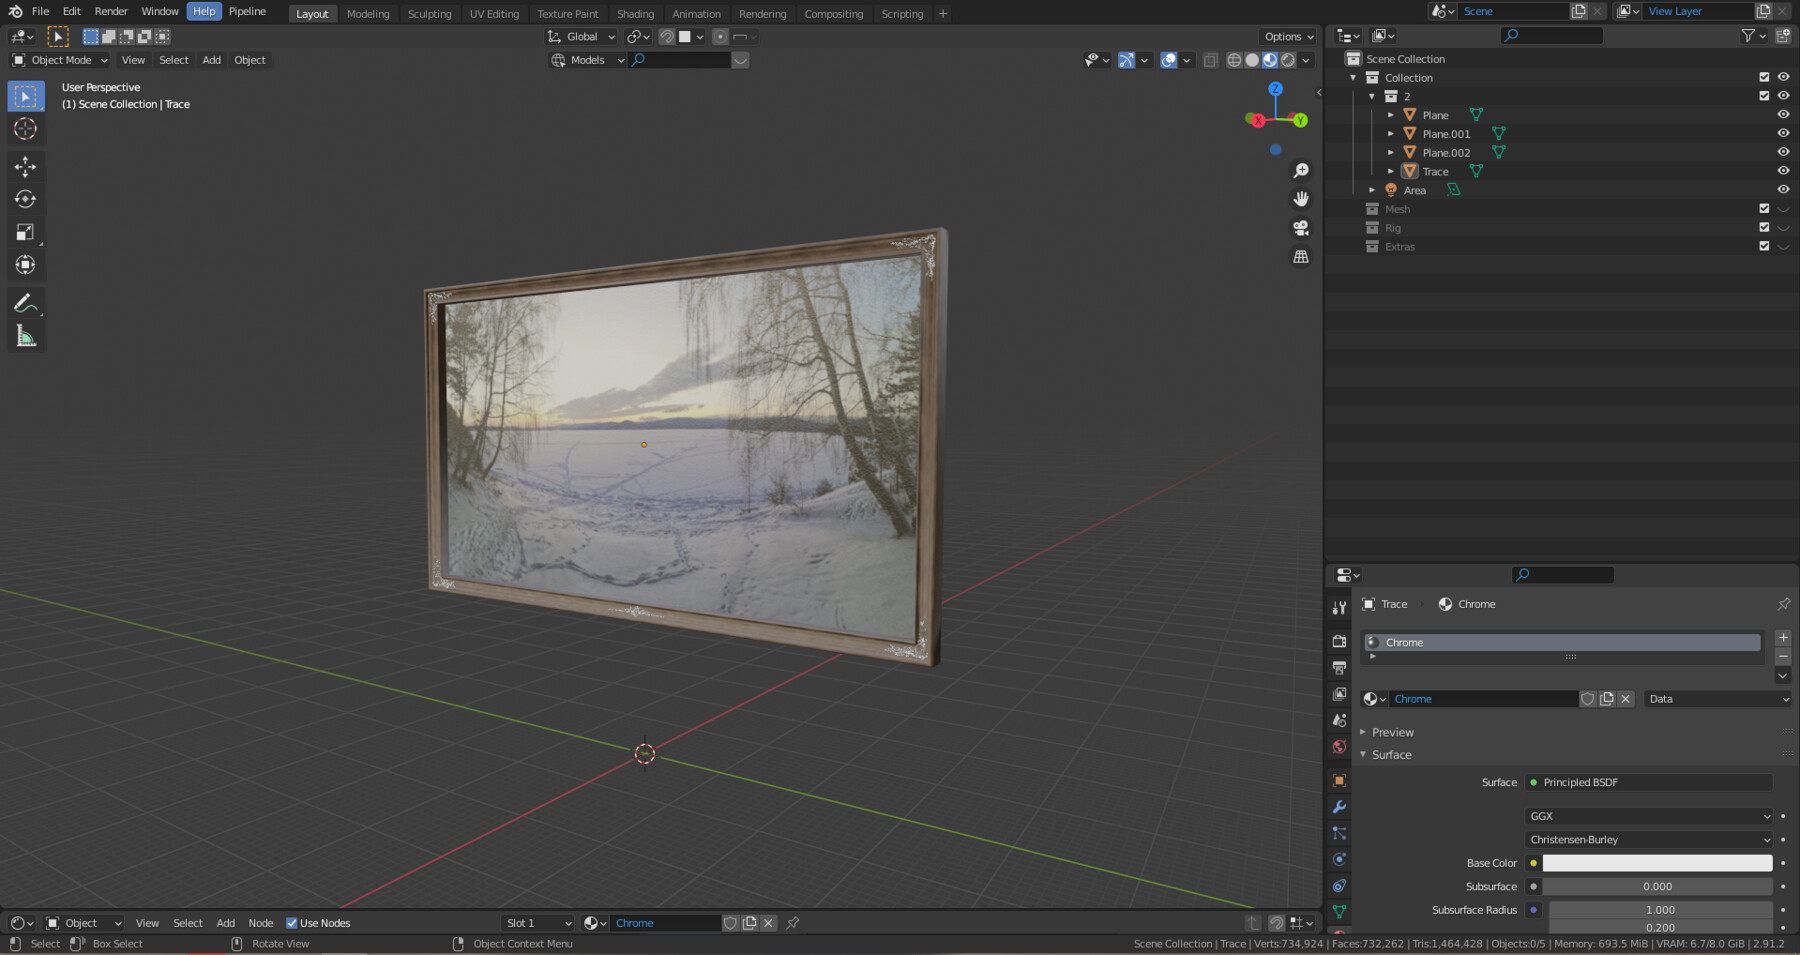Expand the Preview panel

[x=1392, y=732]
